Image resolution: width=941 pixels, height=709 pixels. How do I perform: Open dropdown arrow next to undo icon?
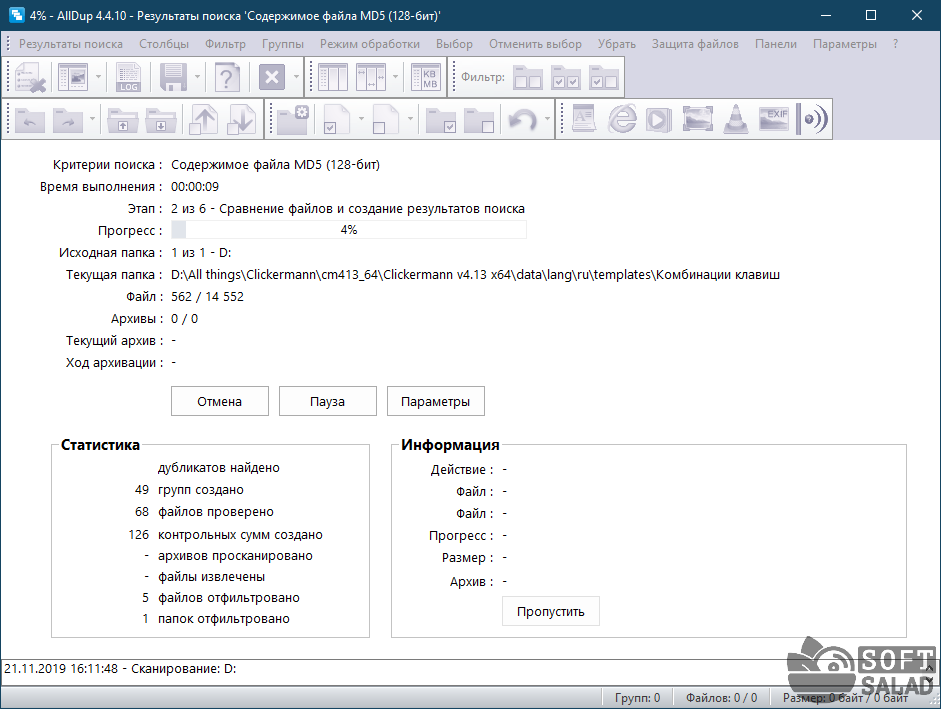pos(547,120)
